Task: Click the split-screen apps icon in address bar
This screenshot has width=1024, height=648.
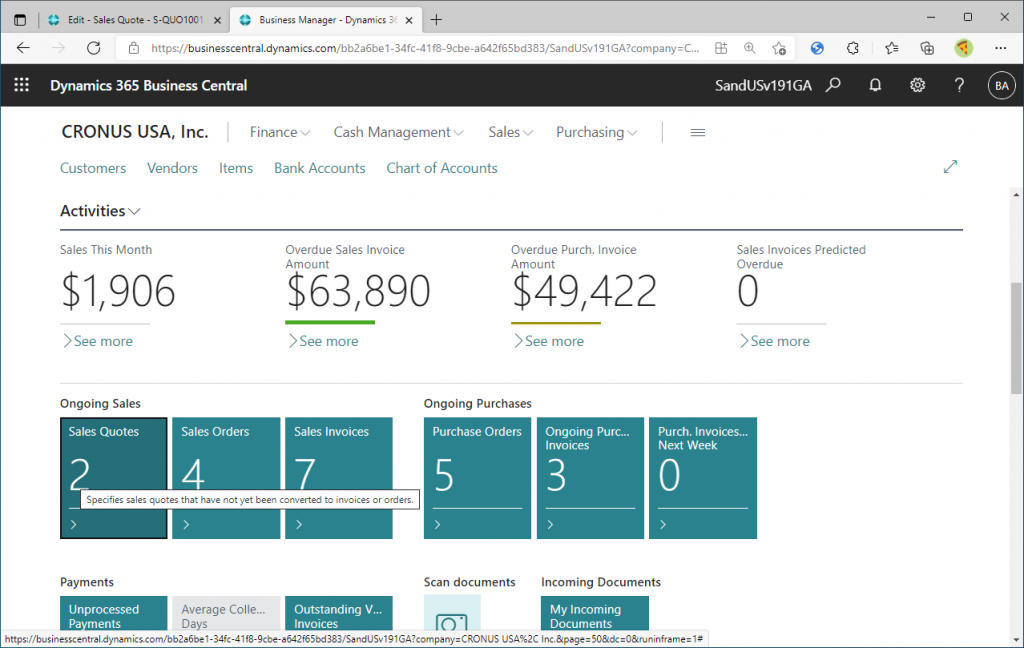Action: (x=721, y=48)
